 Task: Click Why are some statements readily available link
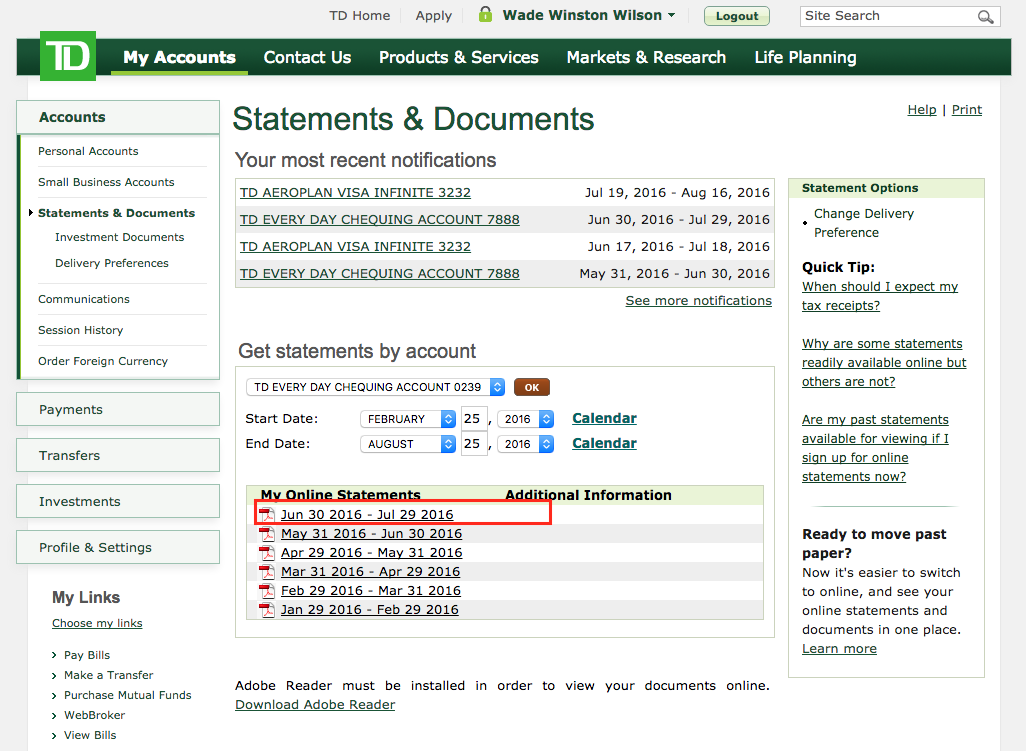[884, 362]
